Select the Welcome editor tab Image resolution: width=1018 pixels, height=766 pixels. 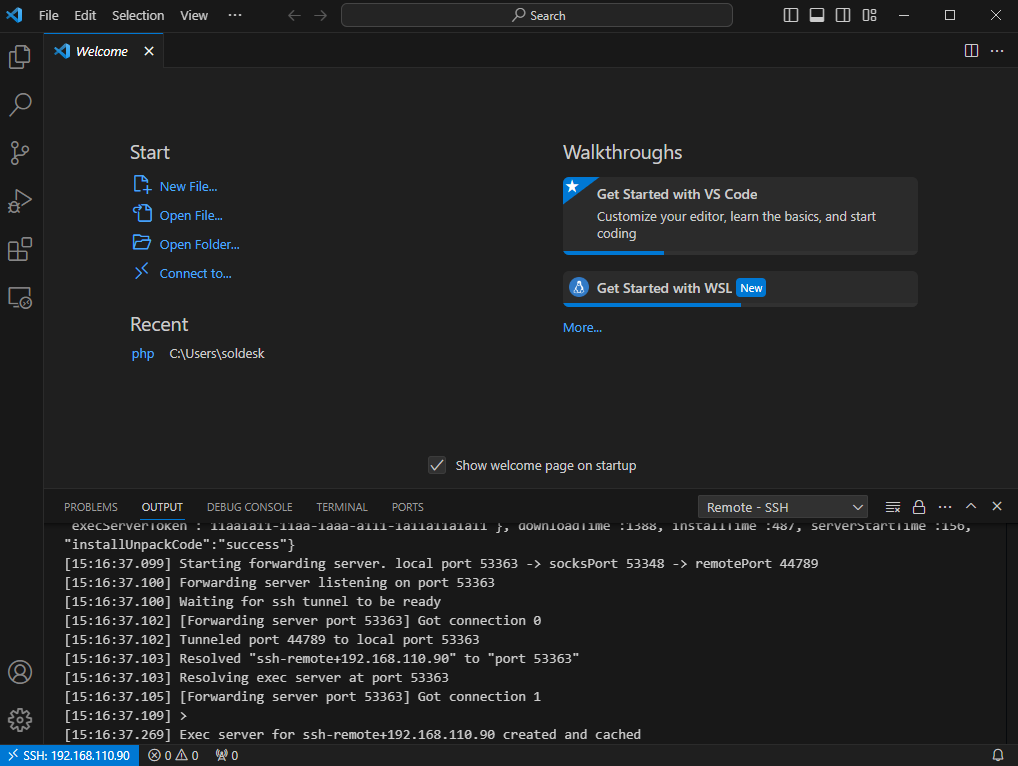click(x=101, y=51)
